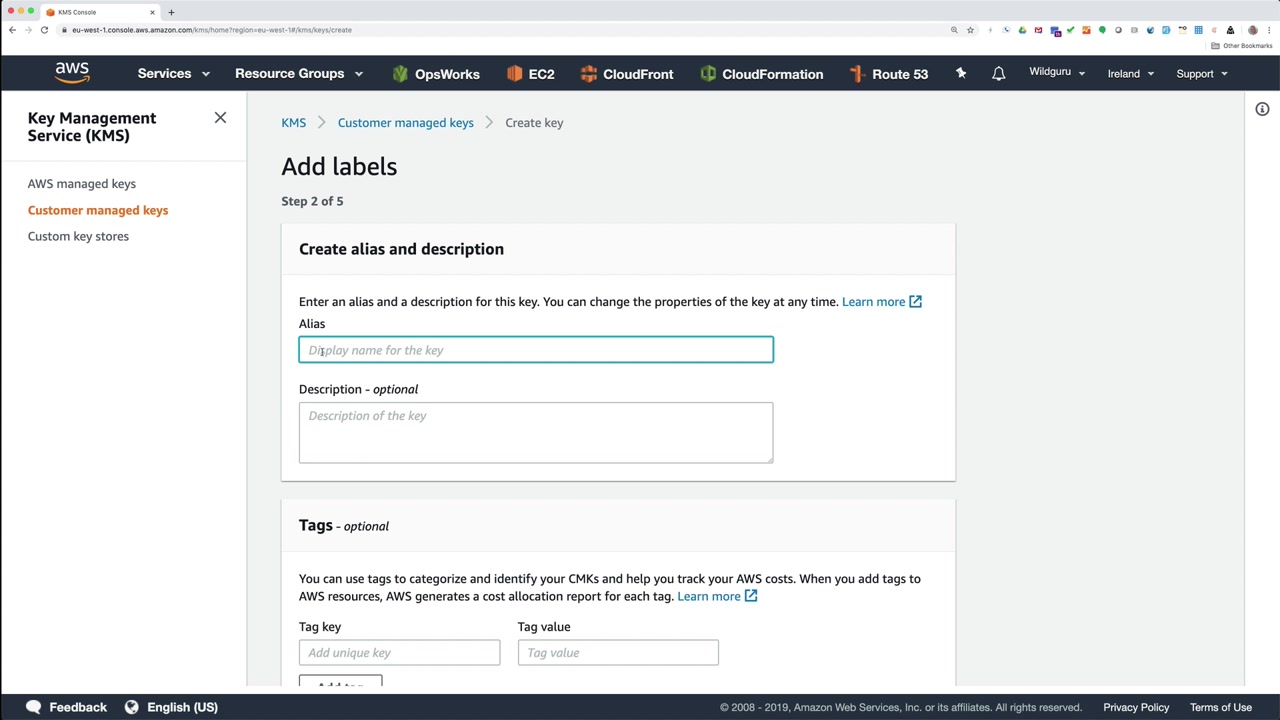Viewport: 1280px width, 720px height.
Task: Open the CloudFormation shortcut
Action: tap(761, 74)
